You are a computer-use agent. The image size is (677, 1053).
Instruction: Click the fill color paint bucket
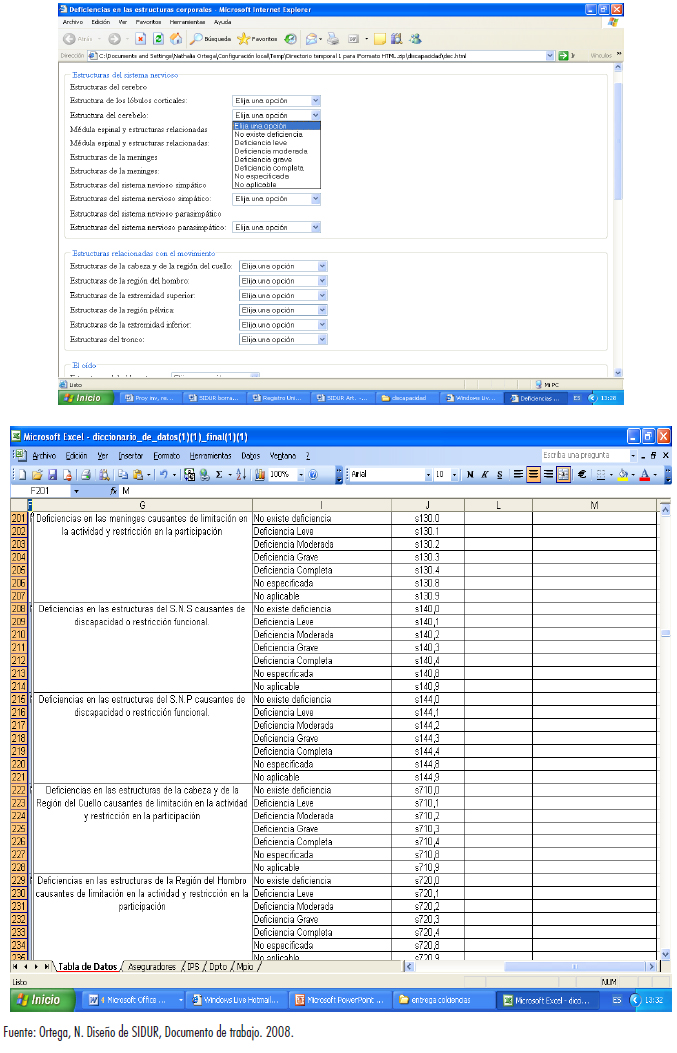point(622,474)
